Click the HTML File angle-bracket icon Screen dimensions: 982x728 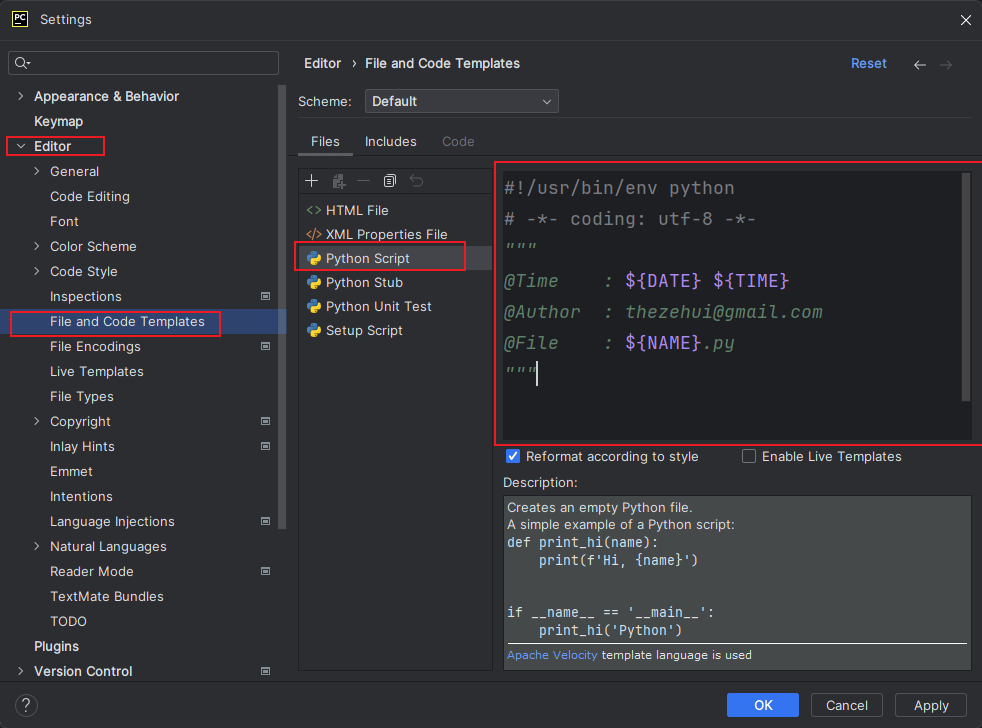coord(314,211)
